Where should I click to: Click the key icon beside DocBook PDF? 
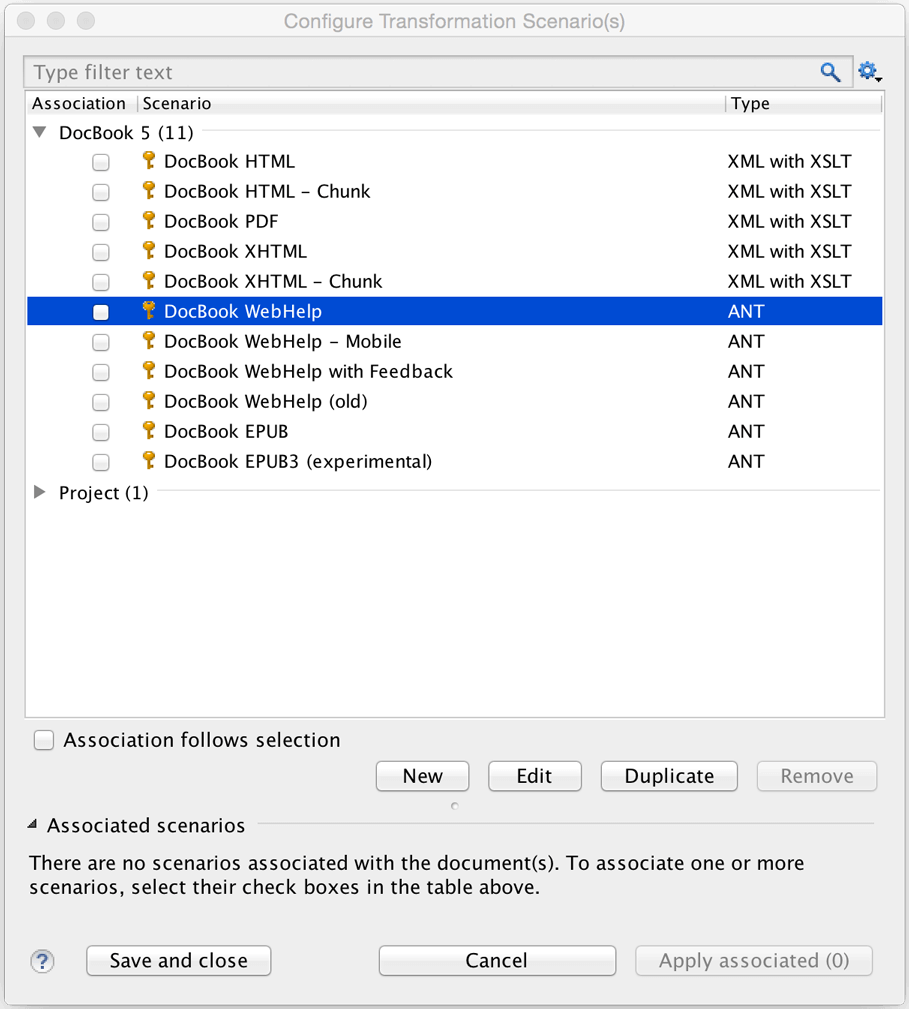149,221
